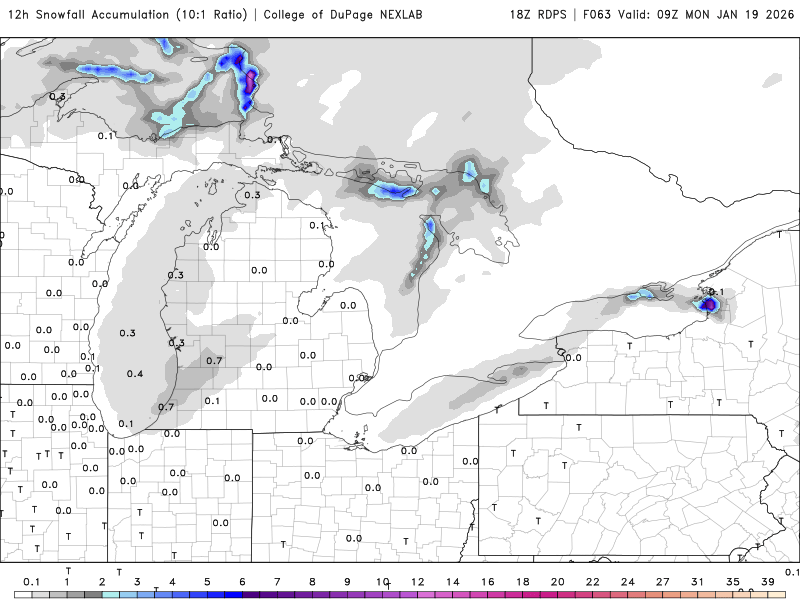Click the white first swatch of the color scale

(23, 595)
